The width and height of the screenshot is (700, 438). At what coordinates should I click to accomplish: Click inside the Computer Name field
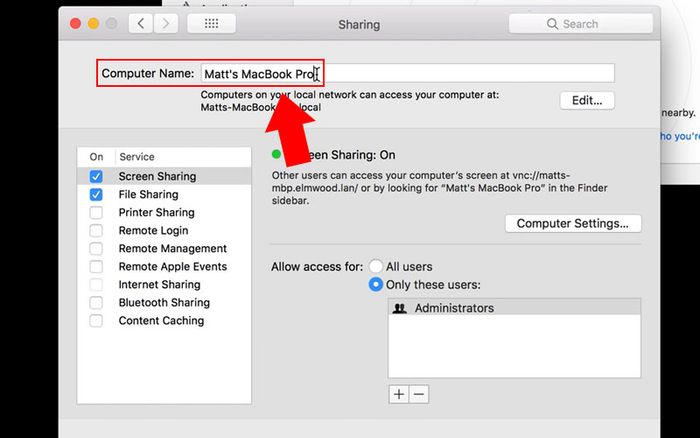[408, 73]
